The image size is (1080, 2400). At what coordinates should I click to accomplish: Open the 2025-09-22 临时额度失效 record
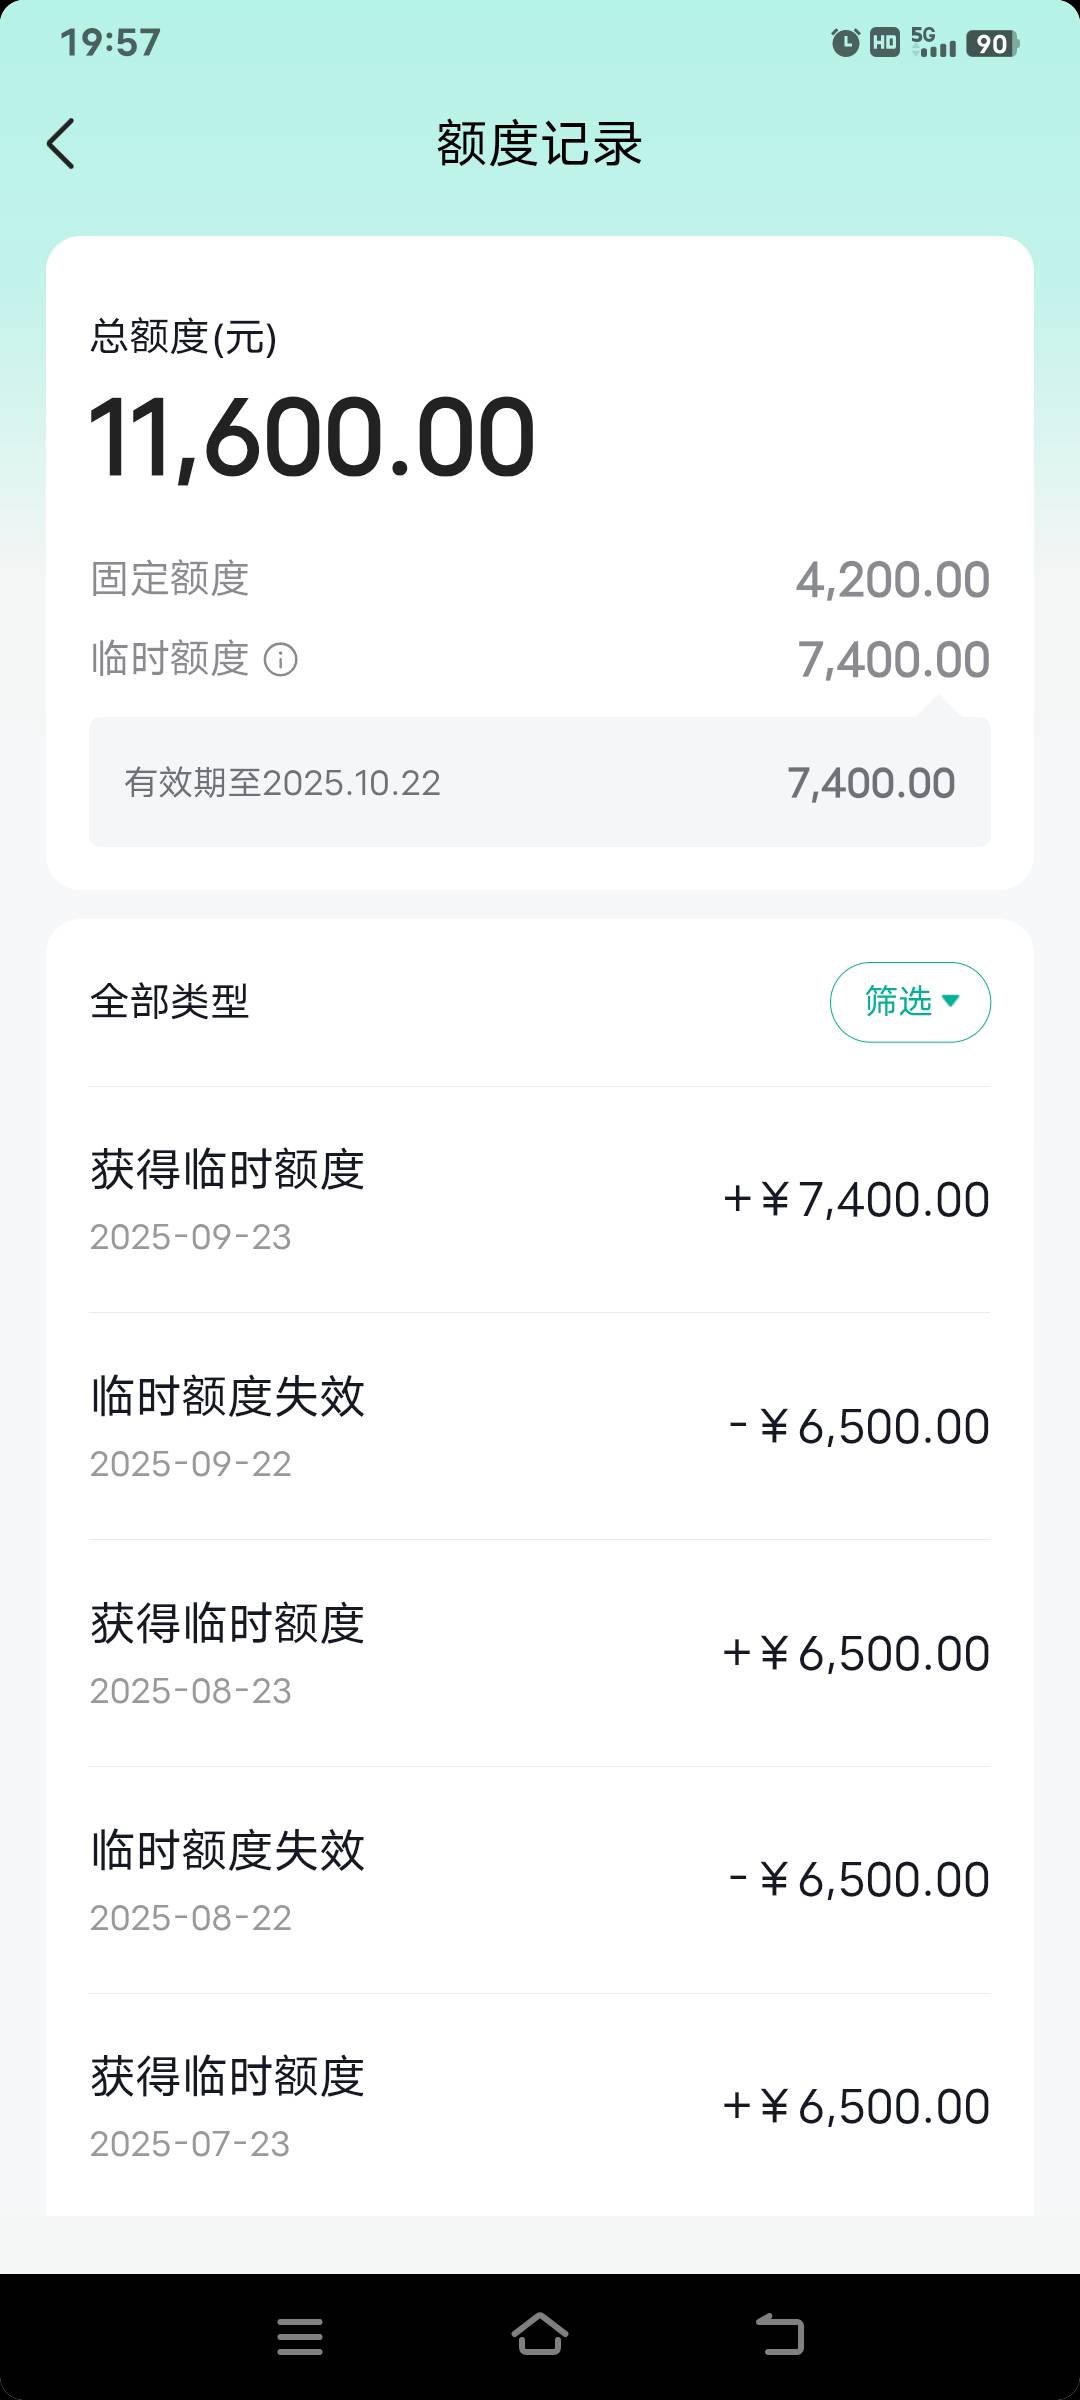540,1427
